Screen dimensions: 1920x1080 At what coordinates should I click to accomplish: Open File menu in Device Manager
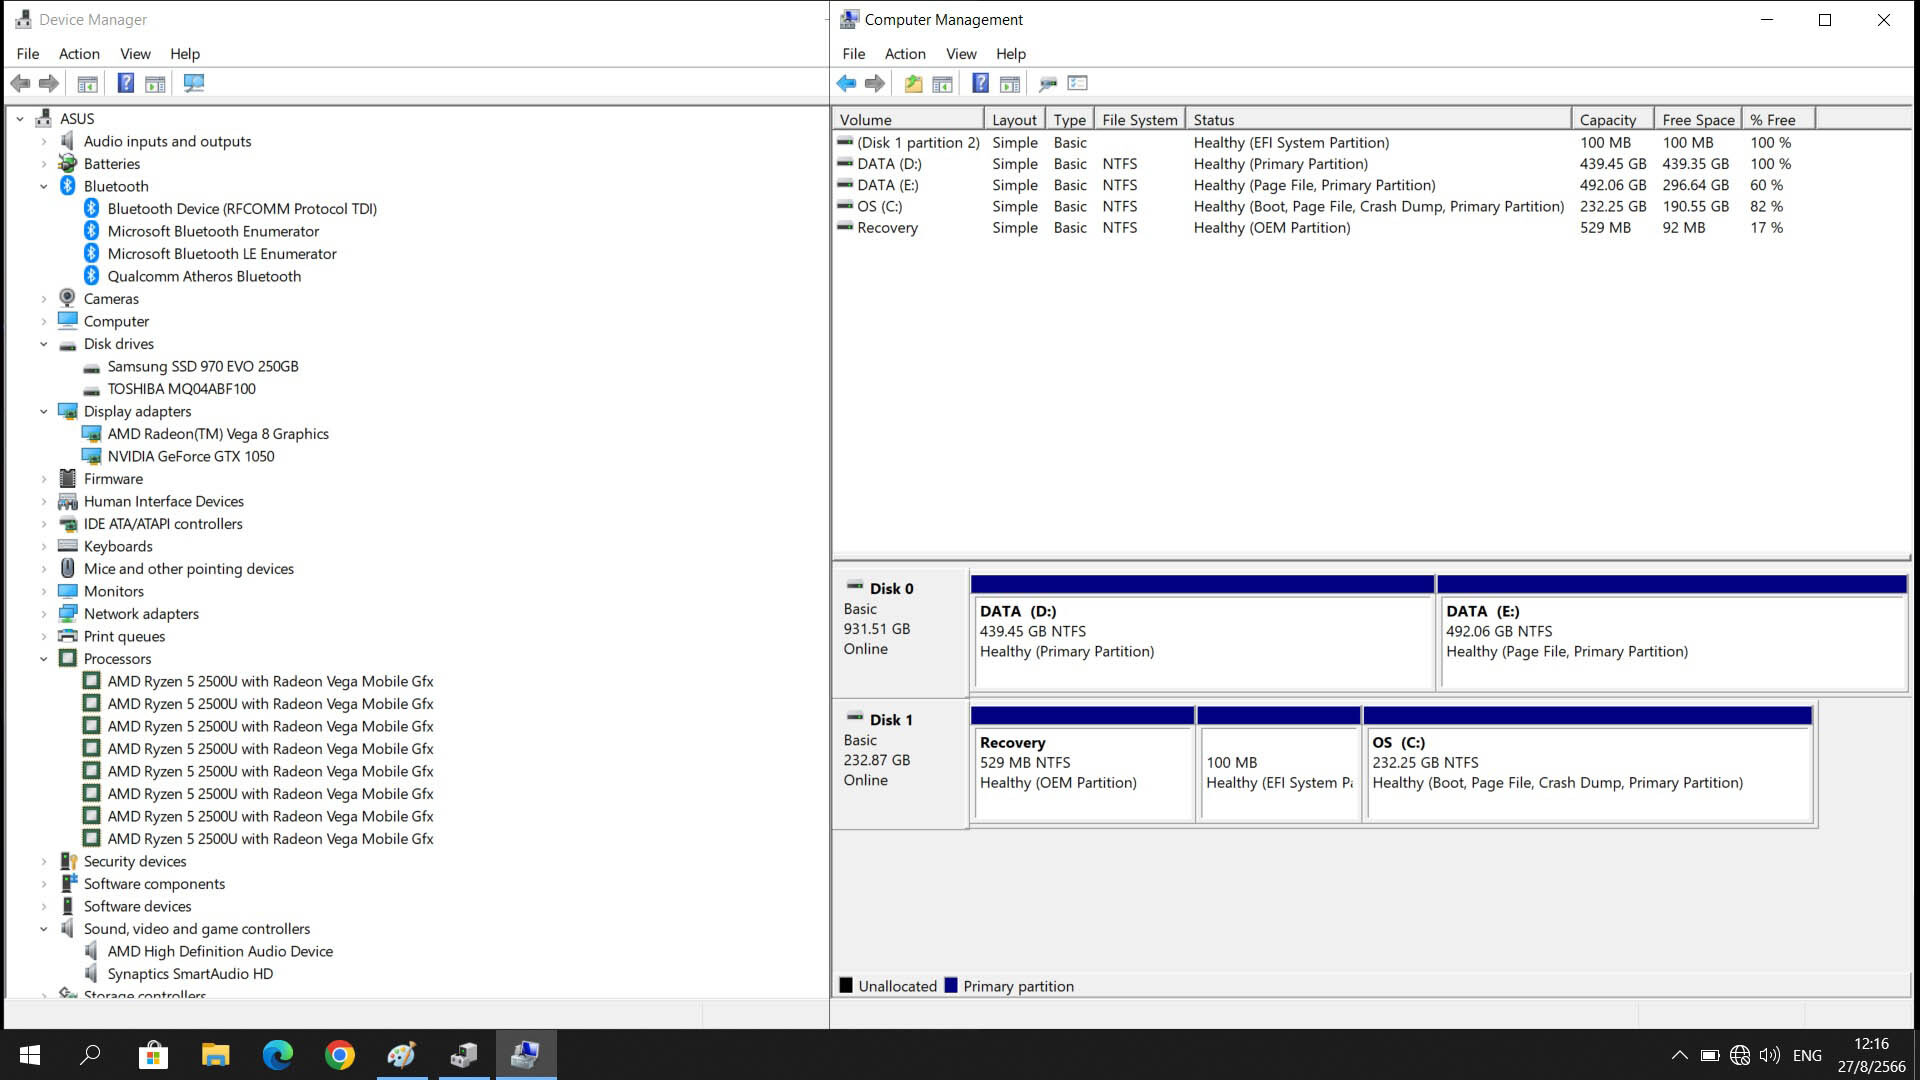click(x=28, y=54)
